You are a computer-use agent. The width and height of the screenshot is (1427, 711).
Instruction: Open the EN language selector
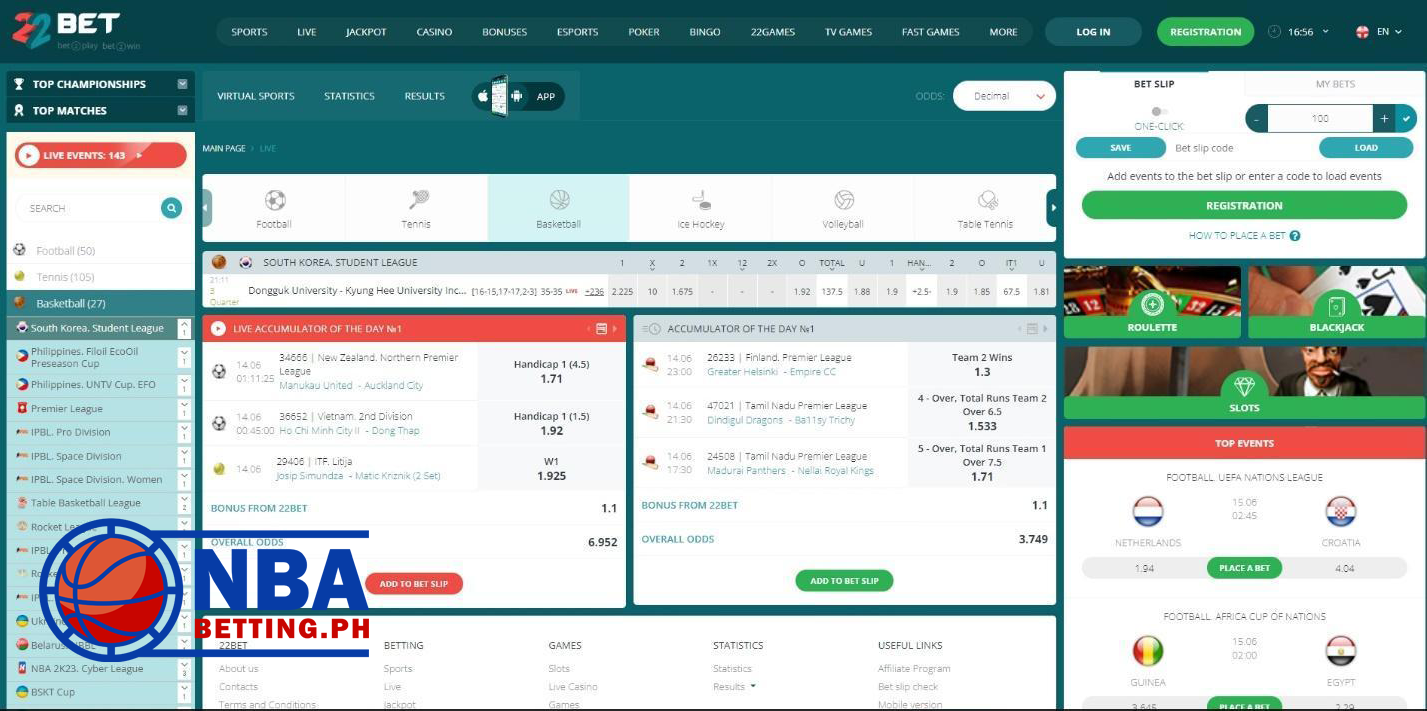1379,31
